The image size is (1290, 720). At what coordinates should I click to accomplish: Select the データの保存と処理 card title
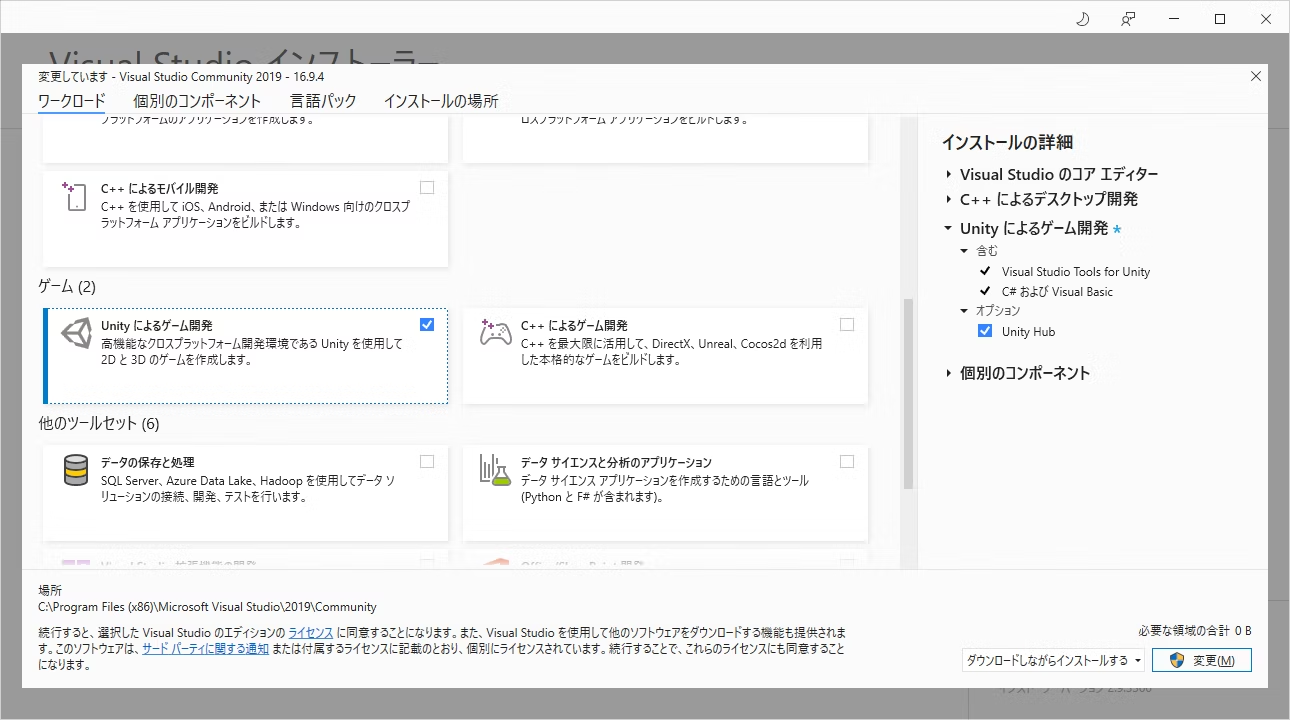[x=148, y=463]
